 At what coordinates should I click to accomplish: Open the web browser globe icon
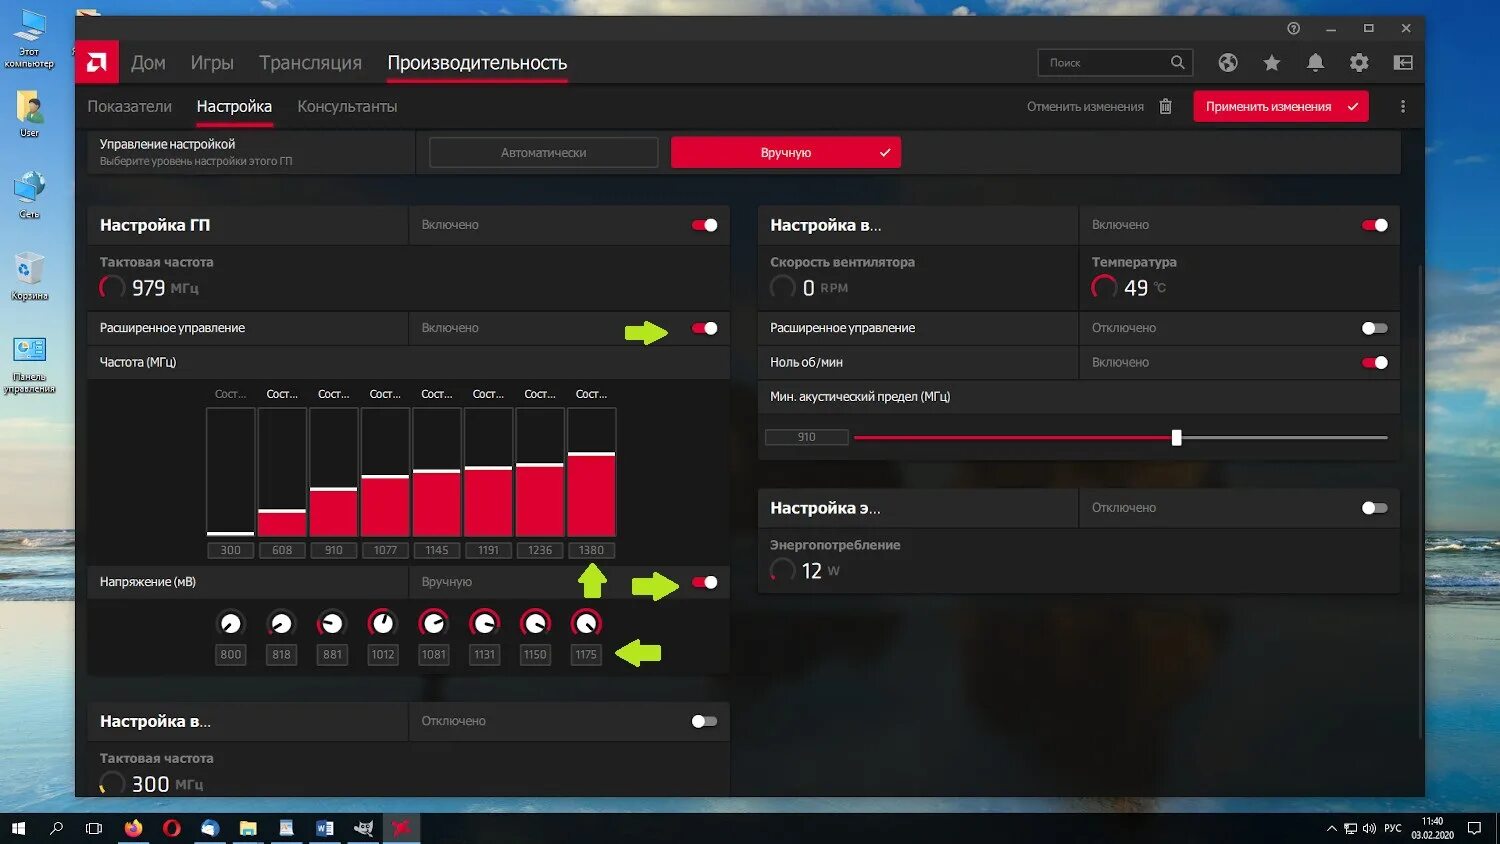[1228, 63]
